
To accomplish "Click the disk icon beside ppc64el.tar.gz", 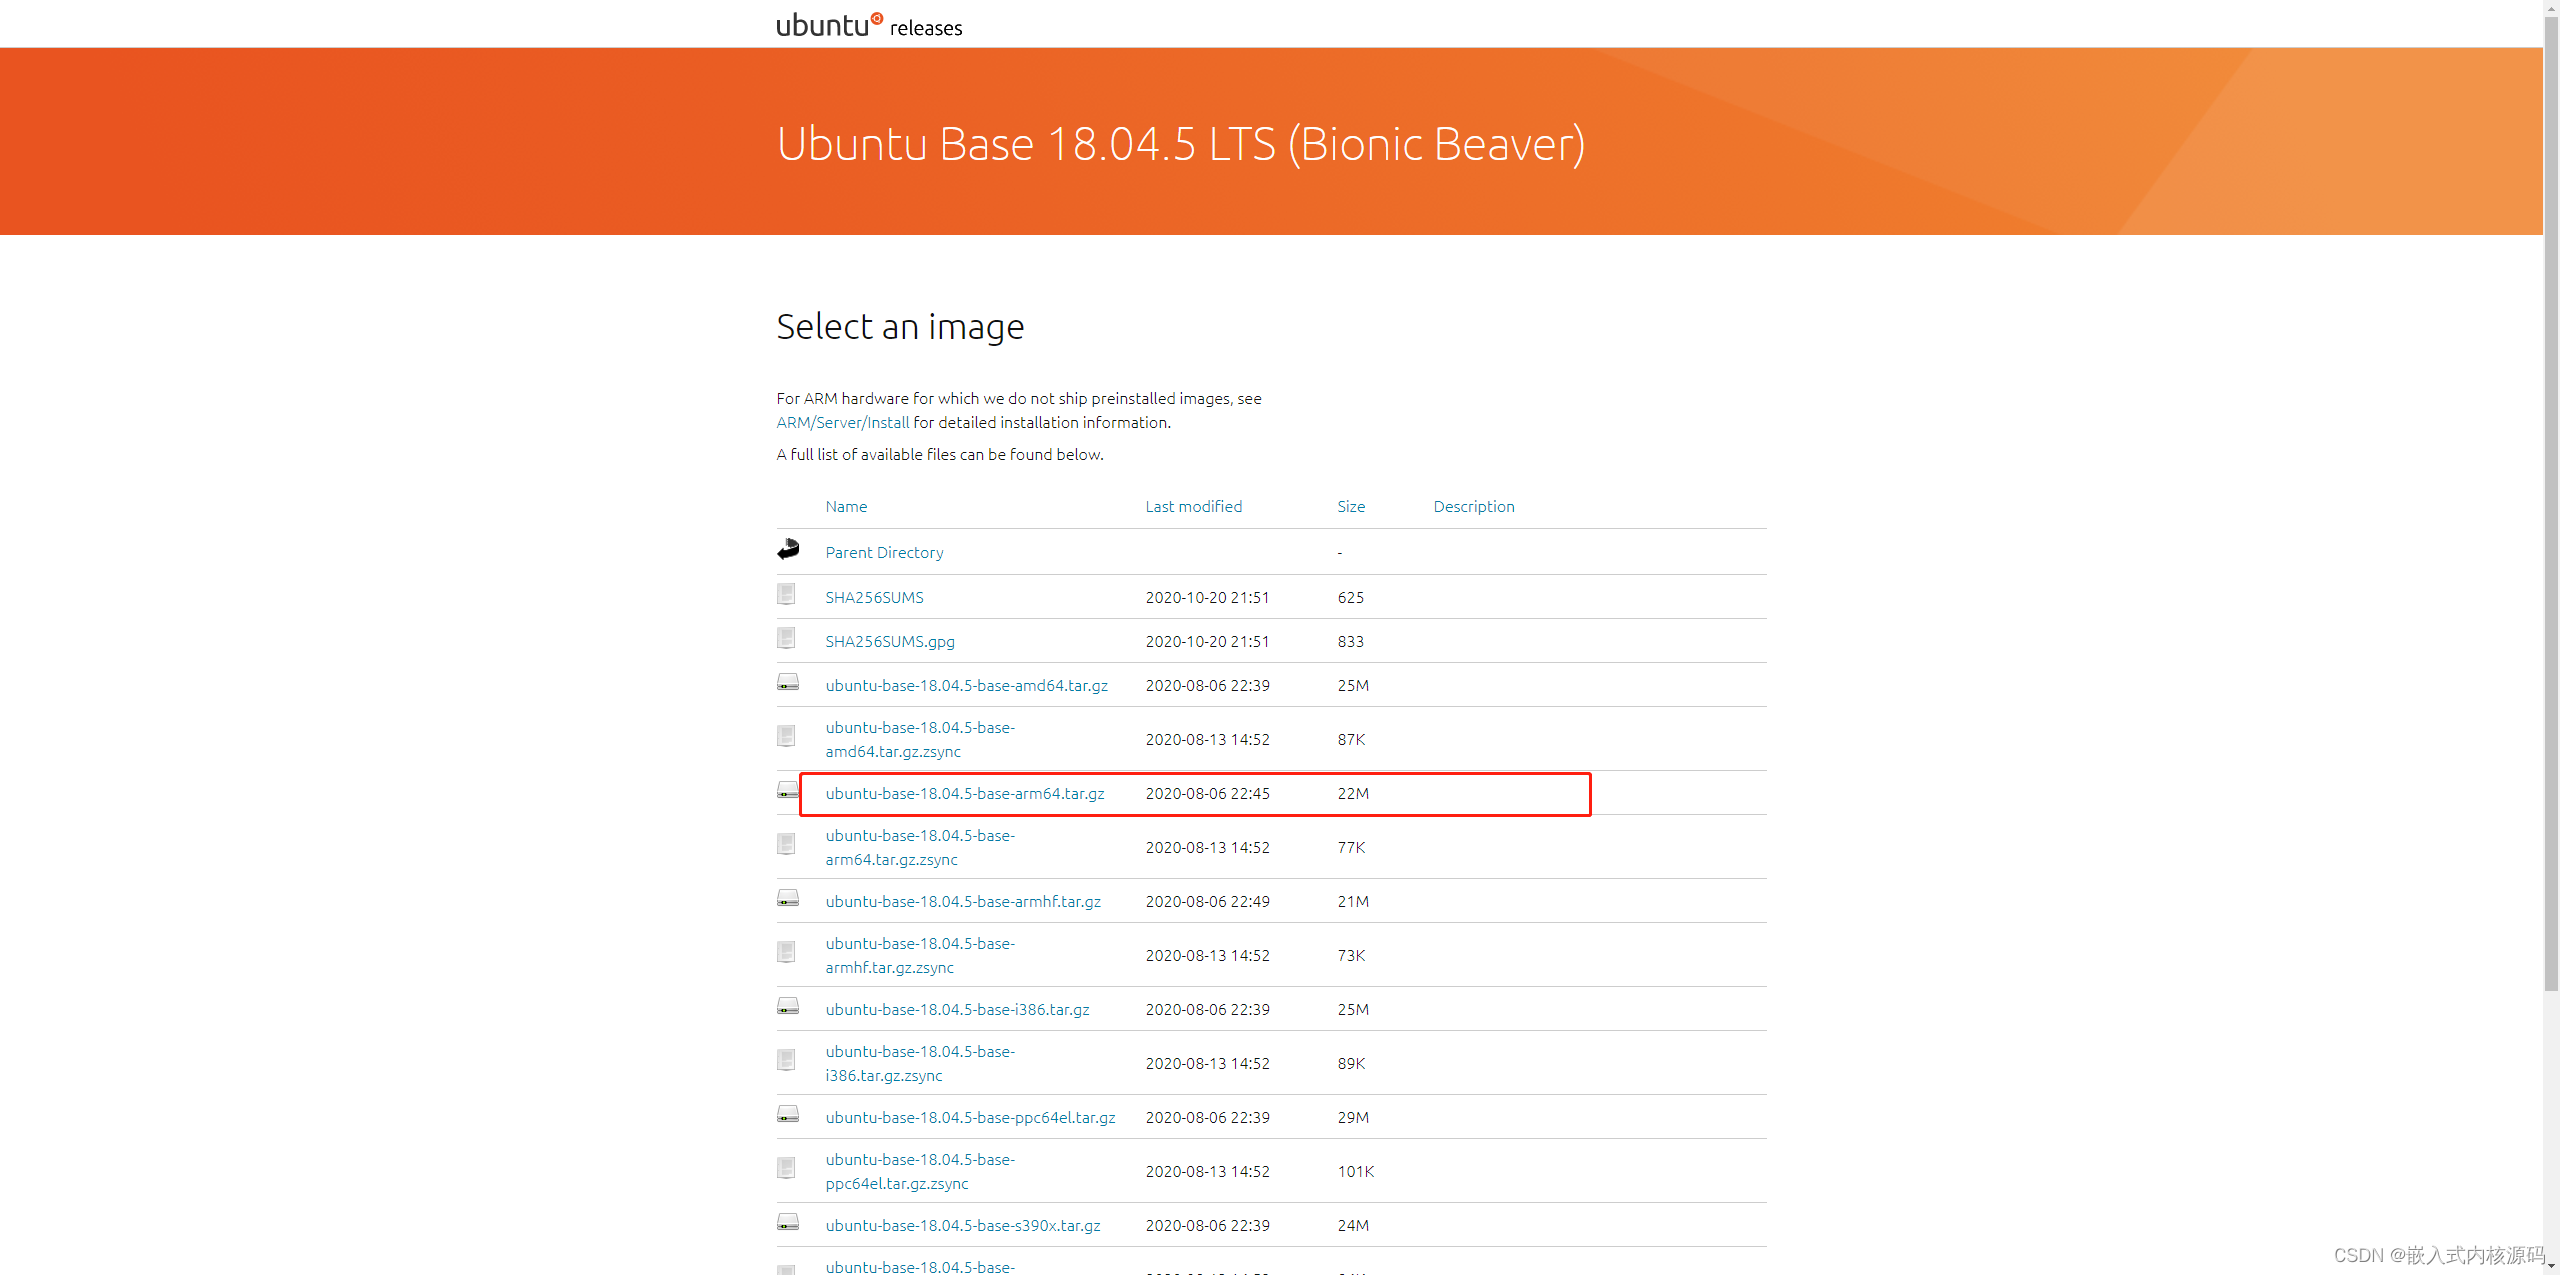I will [x=788, y=1114].
